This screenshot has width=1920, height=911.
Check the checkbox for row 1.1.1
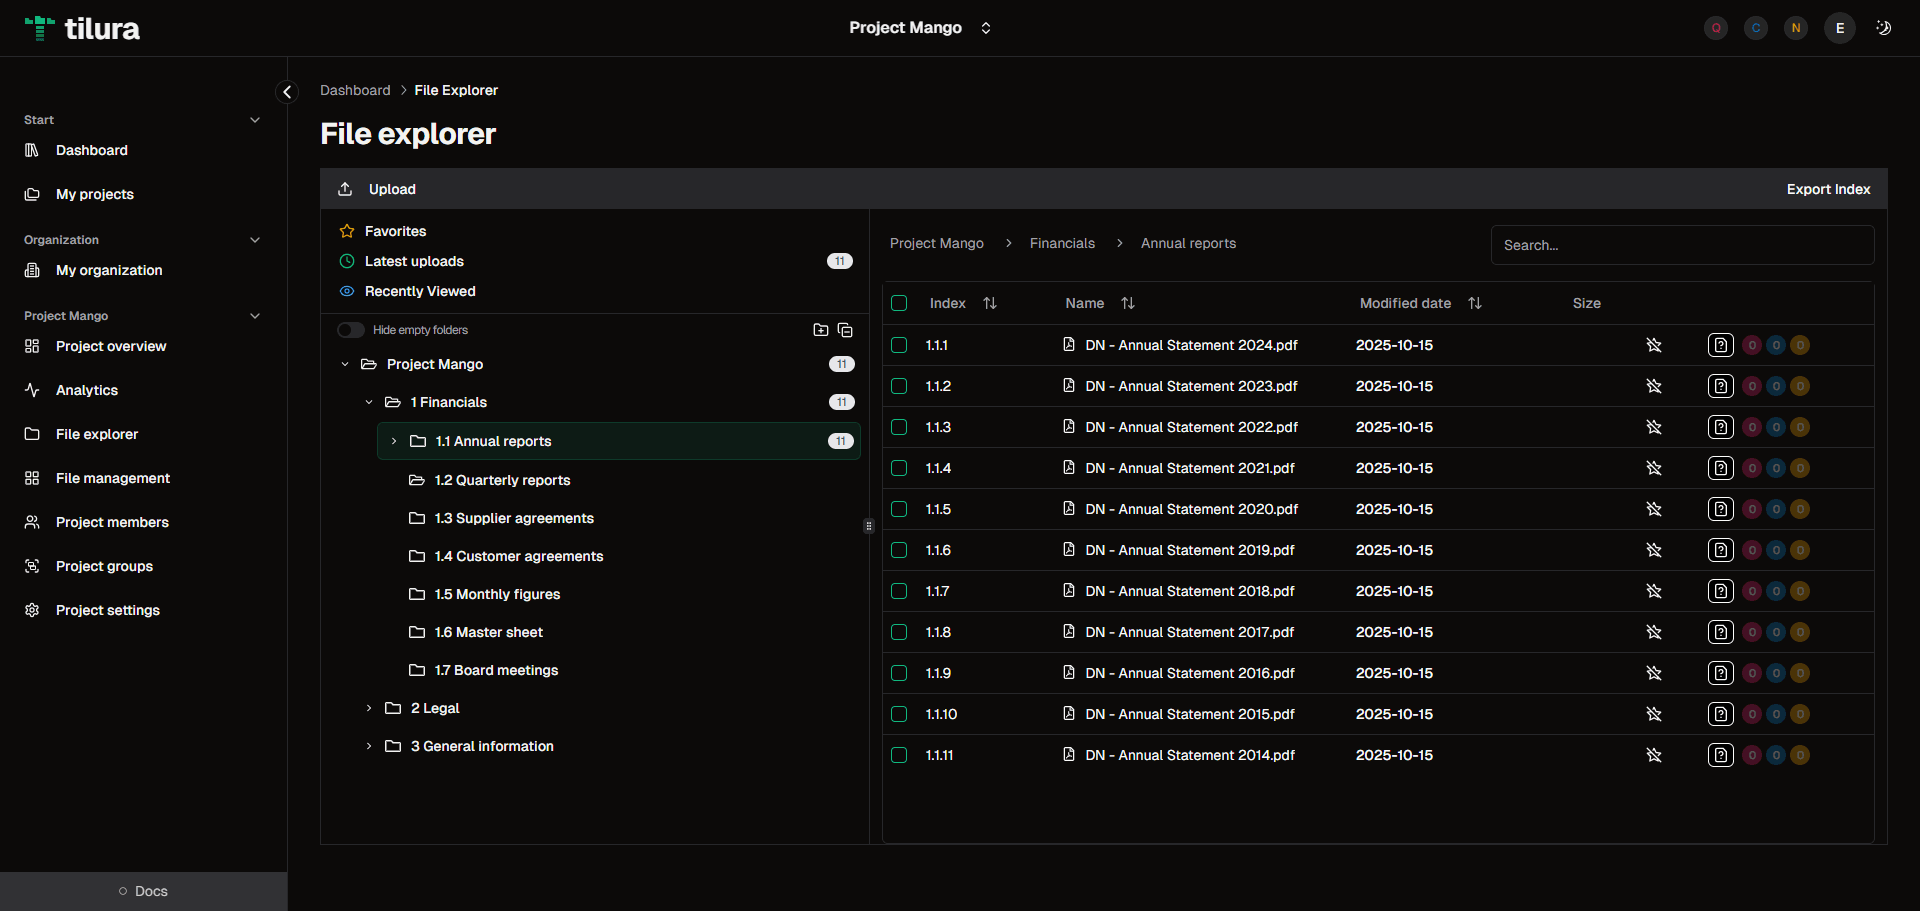tap(899, 345)
